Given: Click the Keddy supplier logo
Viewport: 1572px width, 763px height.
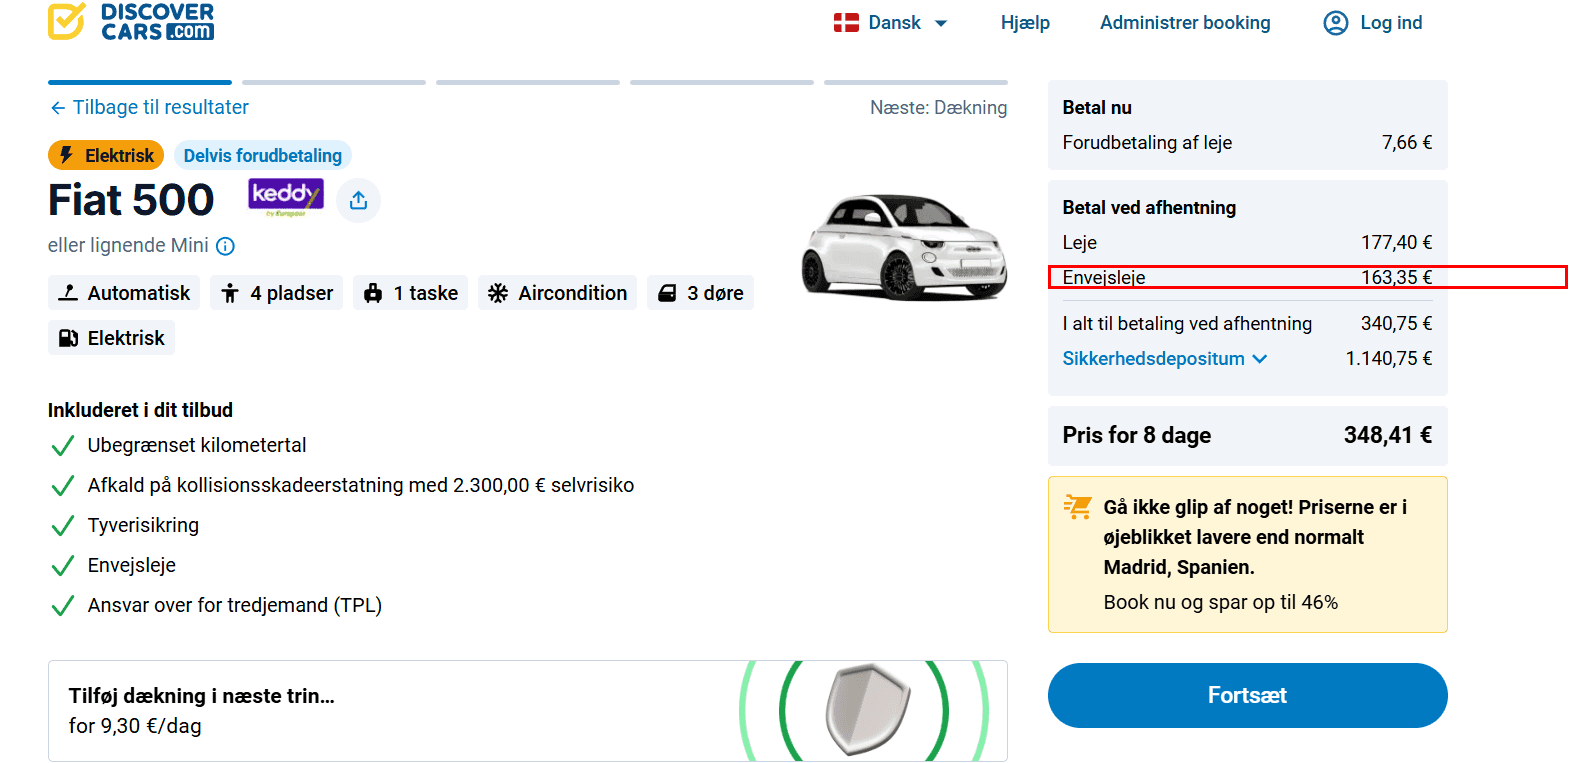Looking at the screenshot, I should (286, 197).
